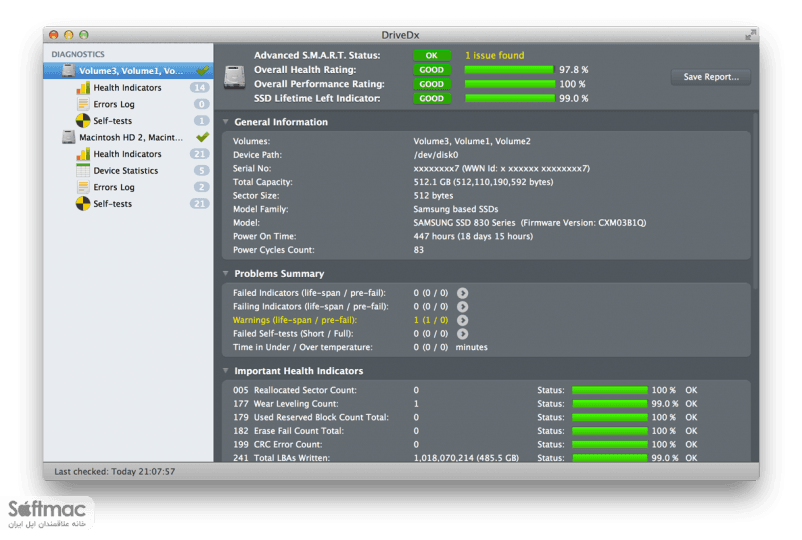802x540 pixels.
Task: Click the 14 badge beside Health Indicators
Action: (x=199, y=87)
